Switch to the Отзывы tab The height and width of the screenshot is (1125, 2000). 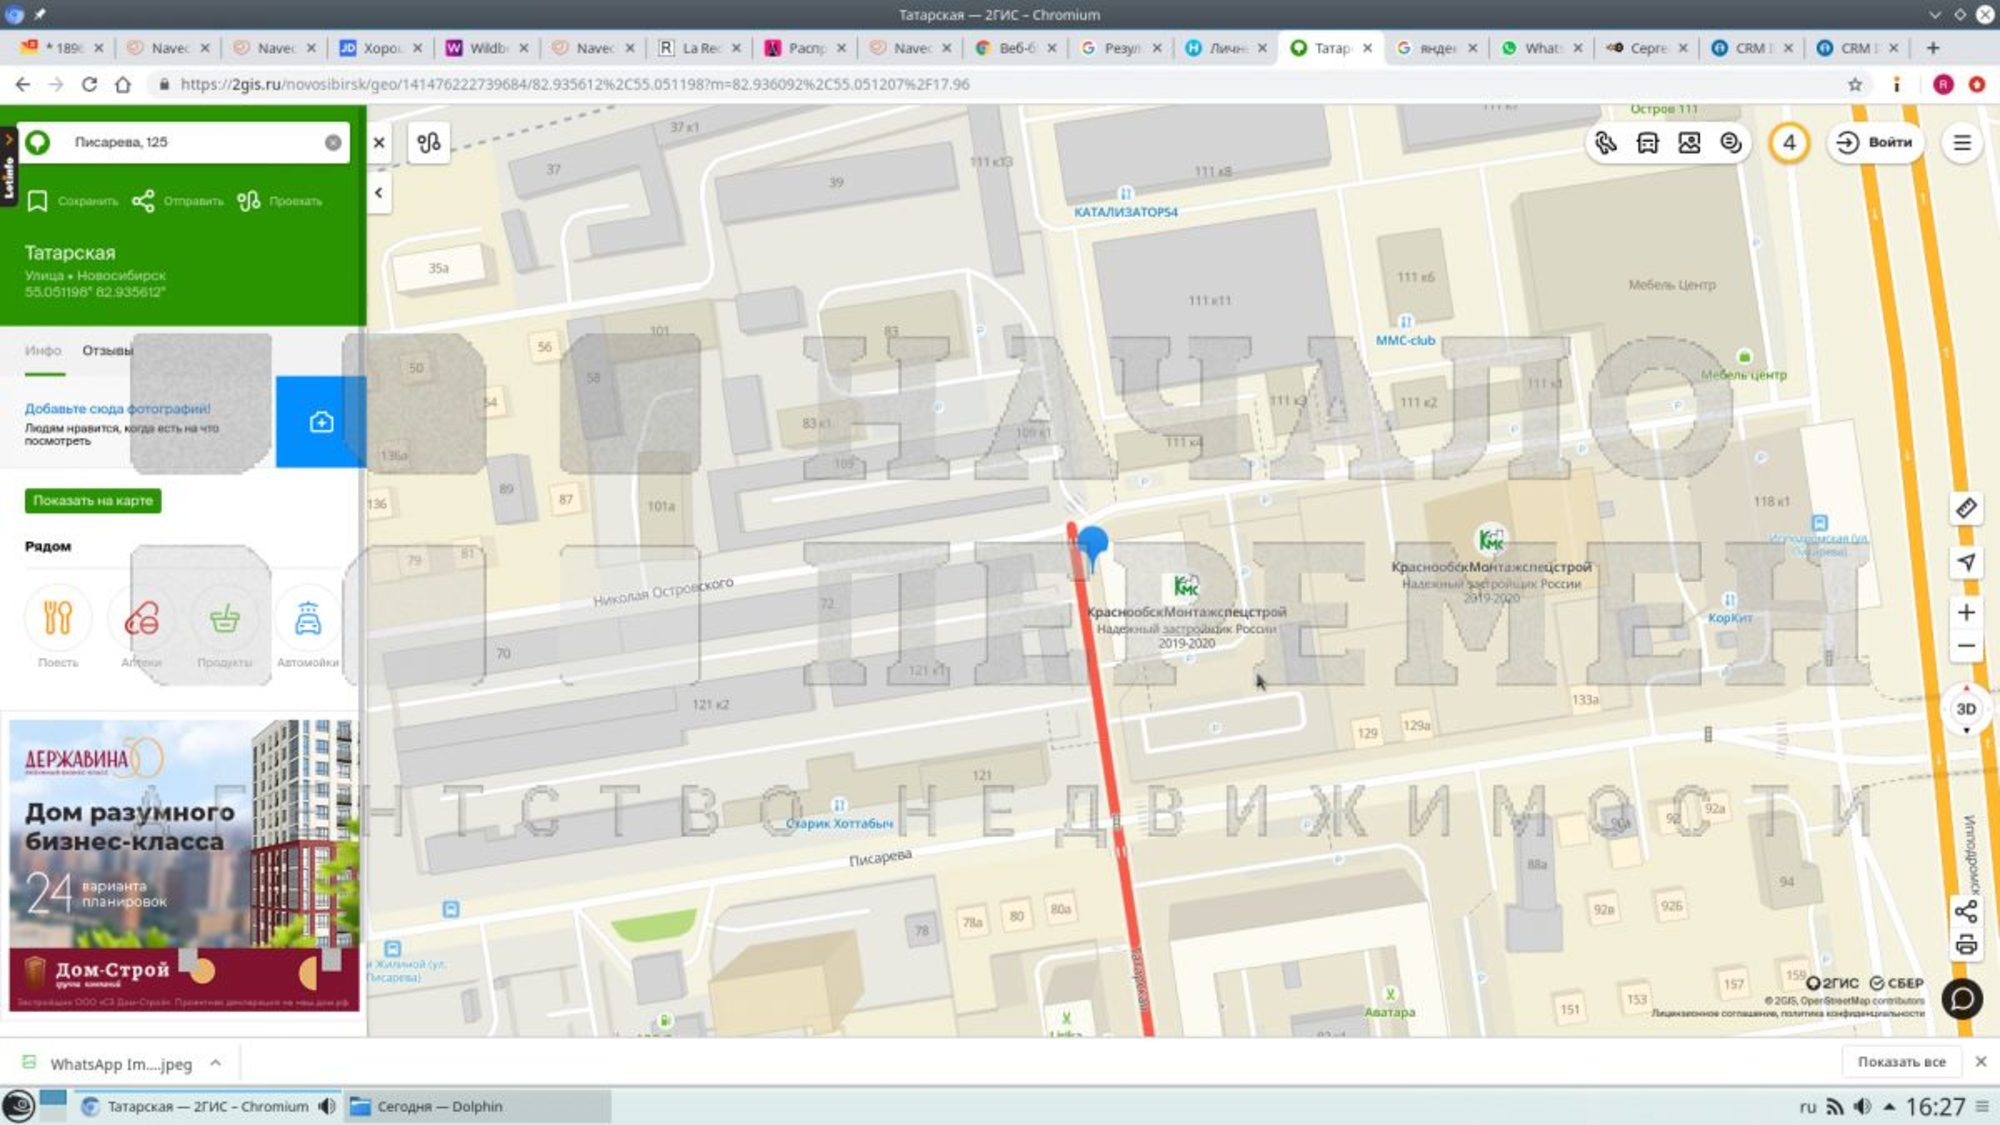[x=106, y=351]
